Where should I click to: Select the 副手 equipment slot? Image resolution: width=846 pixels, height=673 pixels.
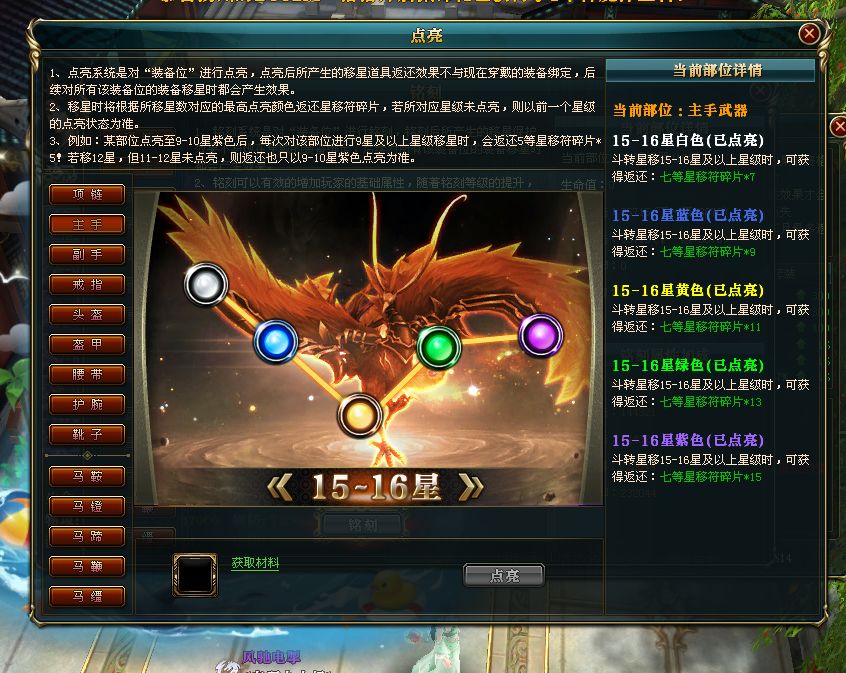tap(87, 254)
